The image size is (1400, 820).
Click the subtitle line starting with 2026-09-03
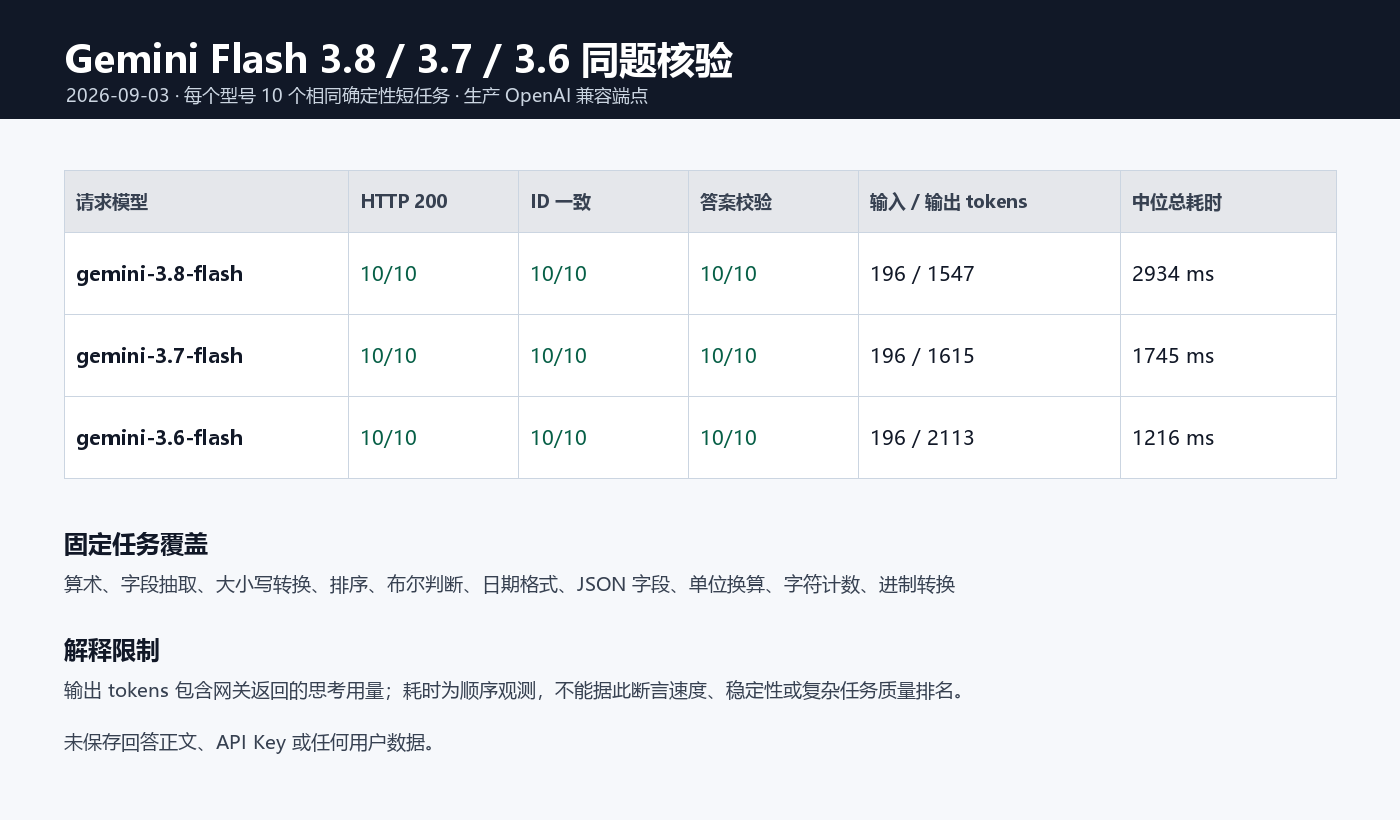pyautogui.click(x=357, y=96)
